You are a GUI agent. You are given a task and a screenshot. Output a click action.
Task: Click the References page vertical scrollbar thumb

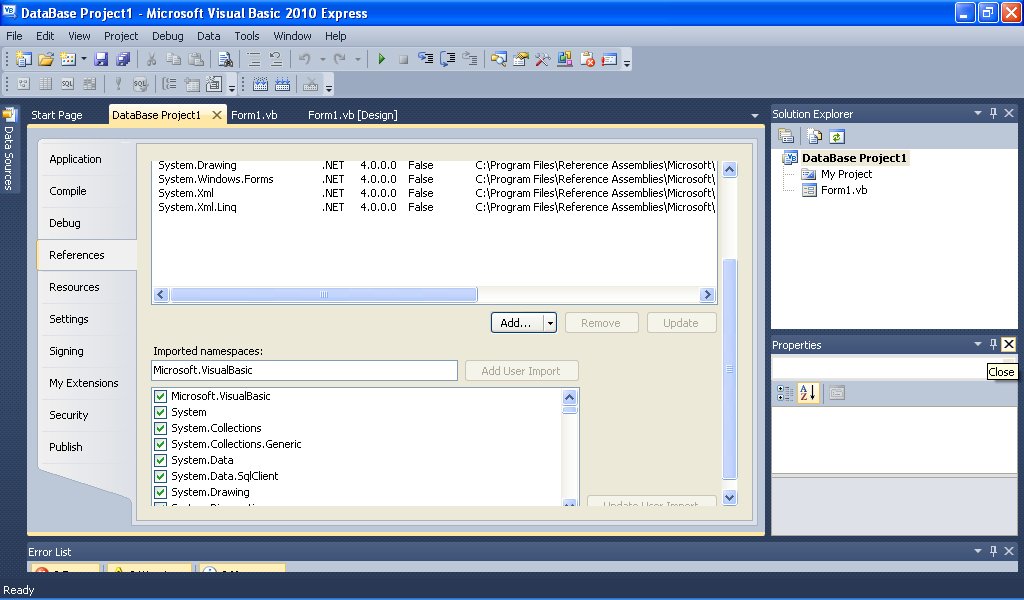pos(729,370)
